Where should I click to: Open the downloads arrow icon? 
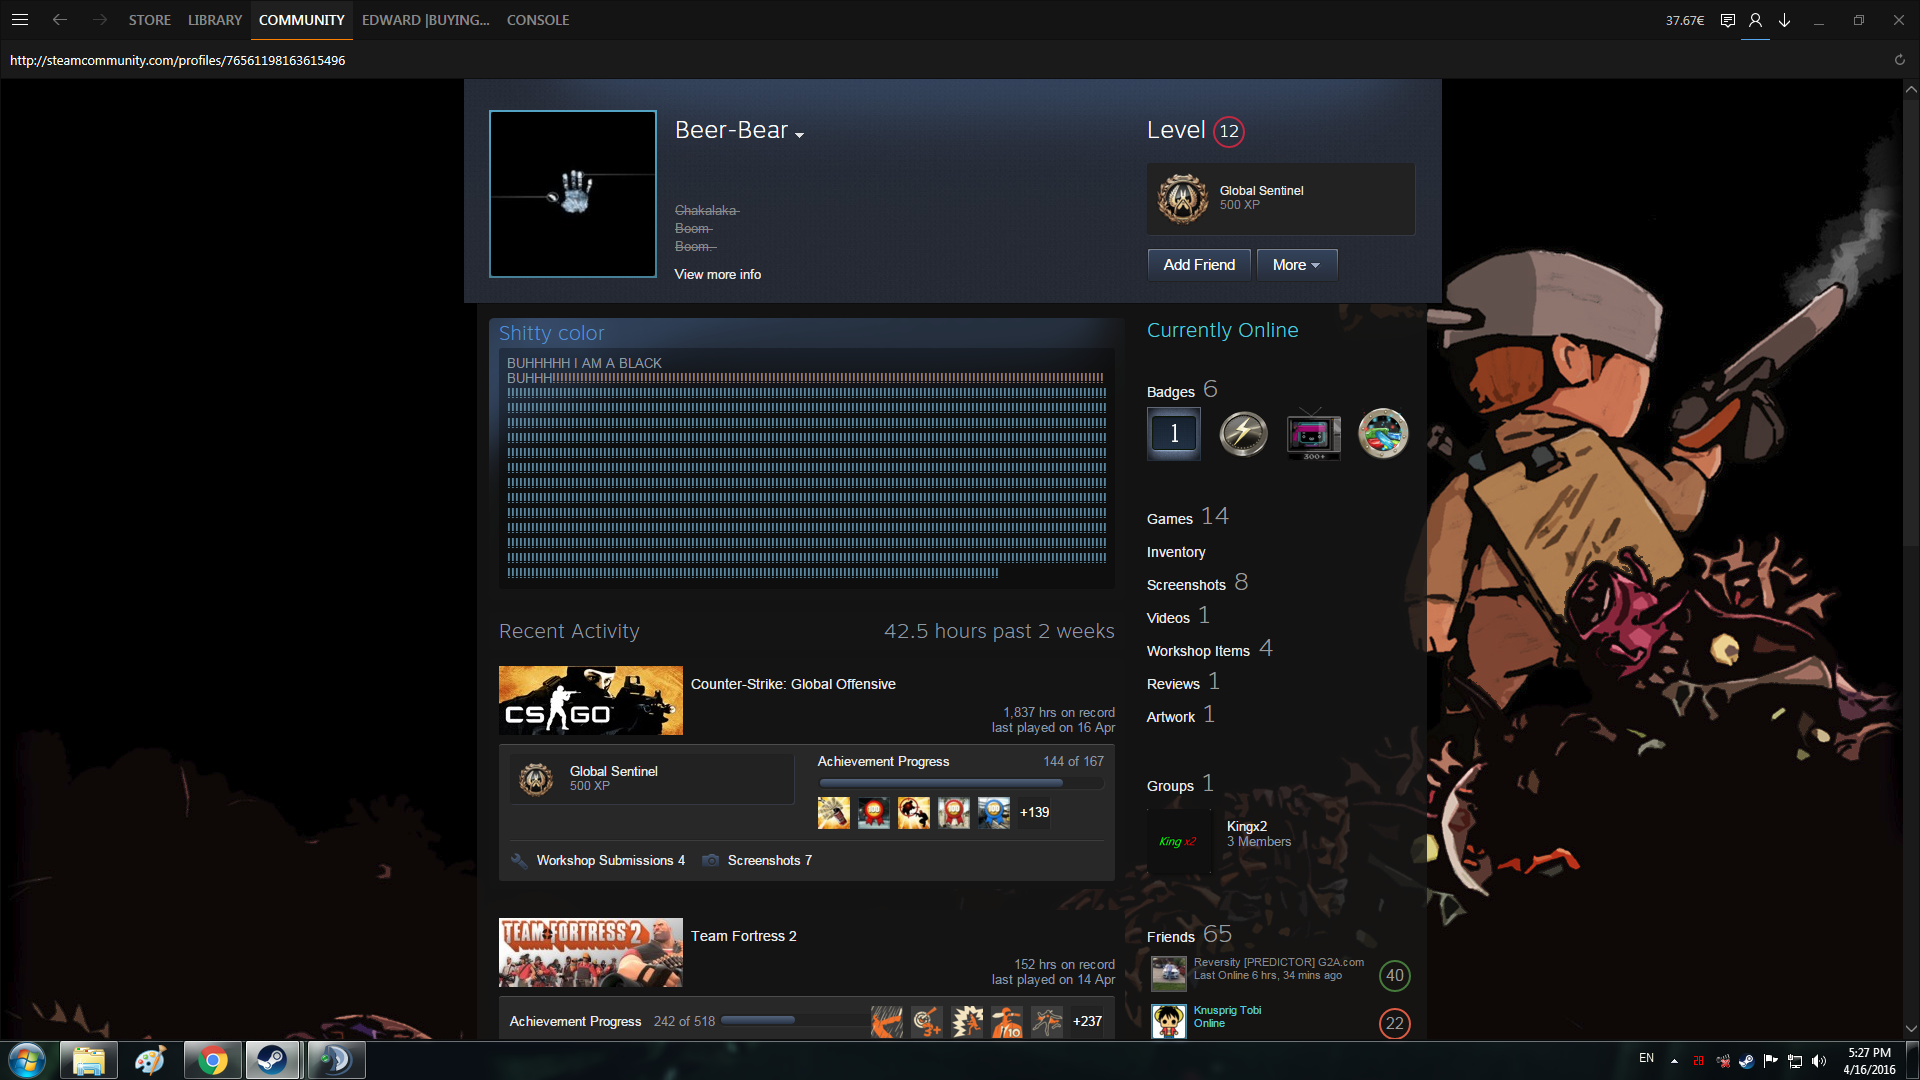(x=1784, y=20)
